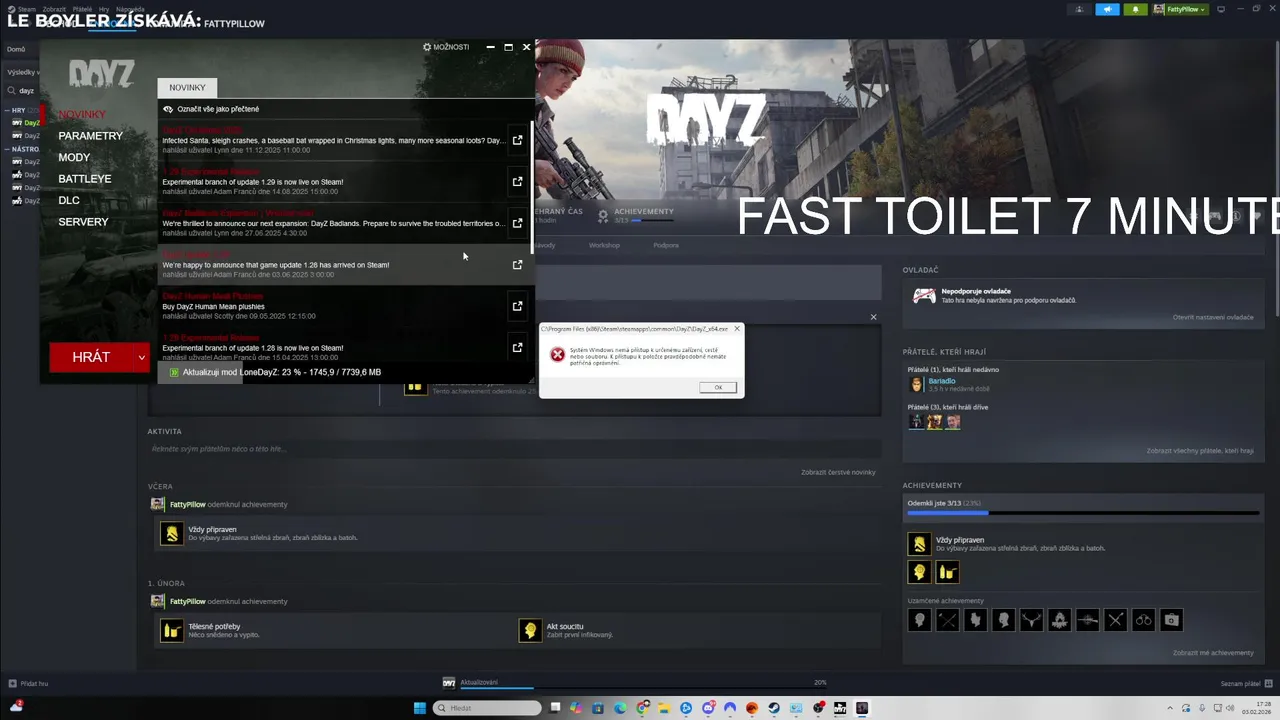This screenshot has height=720, width=1280.
Task: Click Zobrazit všechny přátele, kteří hrají
Action: coord(1200,451)
